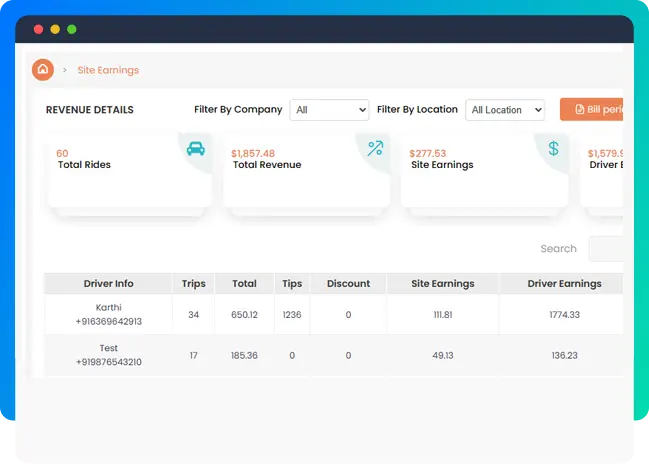Sort by the Discount column header
649x464 pixels.
348,284
